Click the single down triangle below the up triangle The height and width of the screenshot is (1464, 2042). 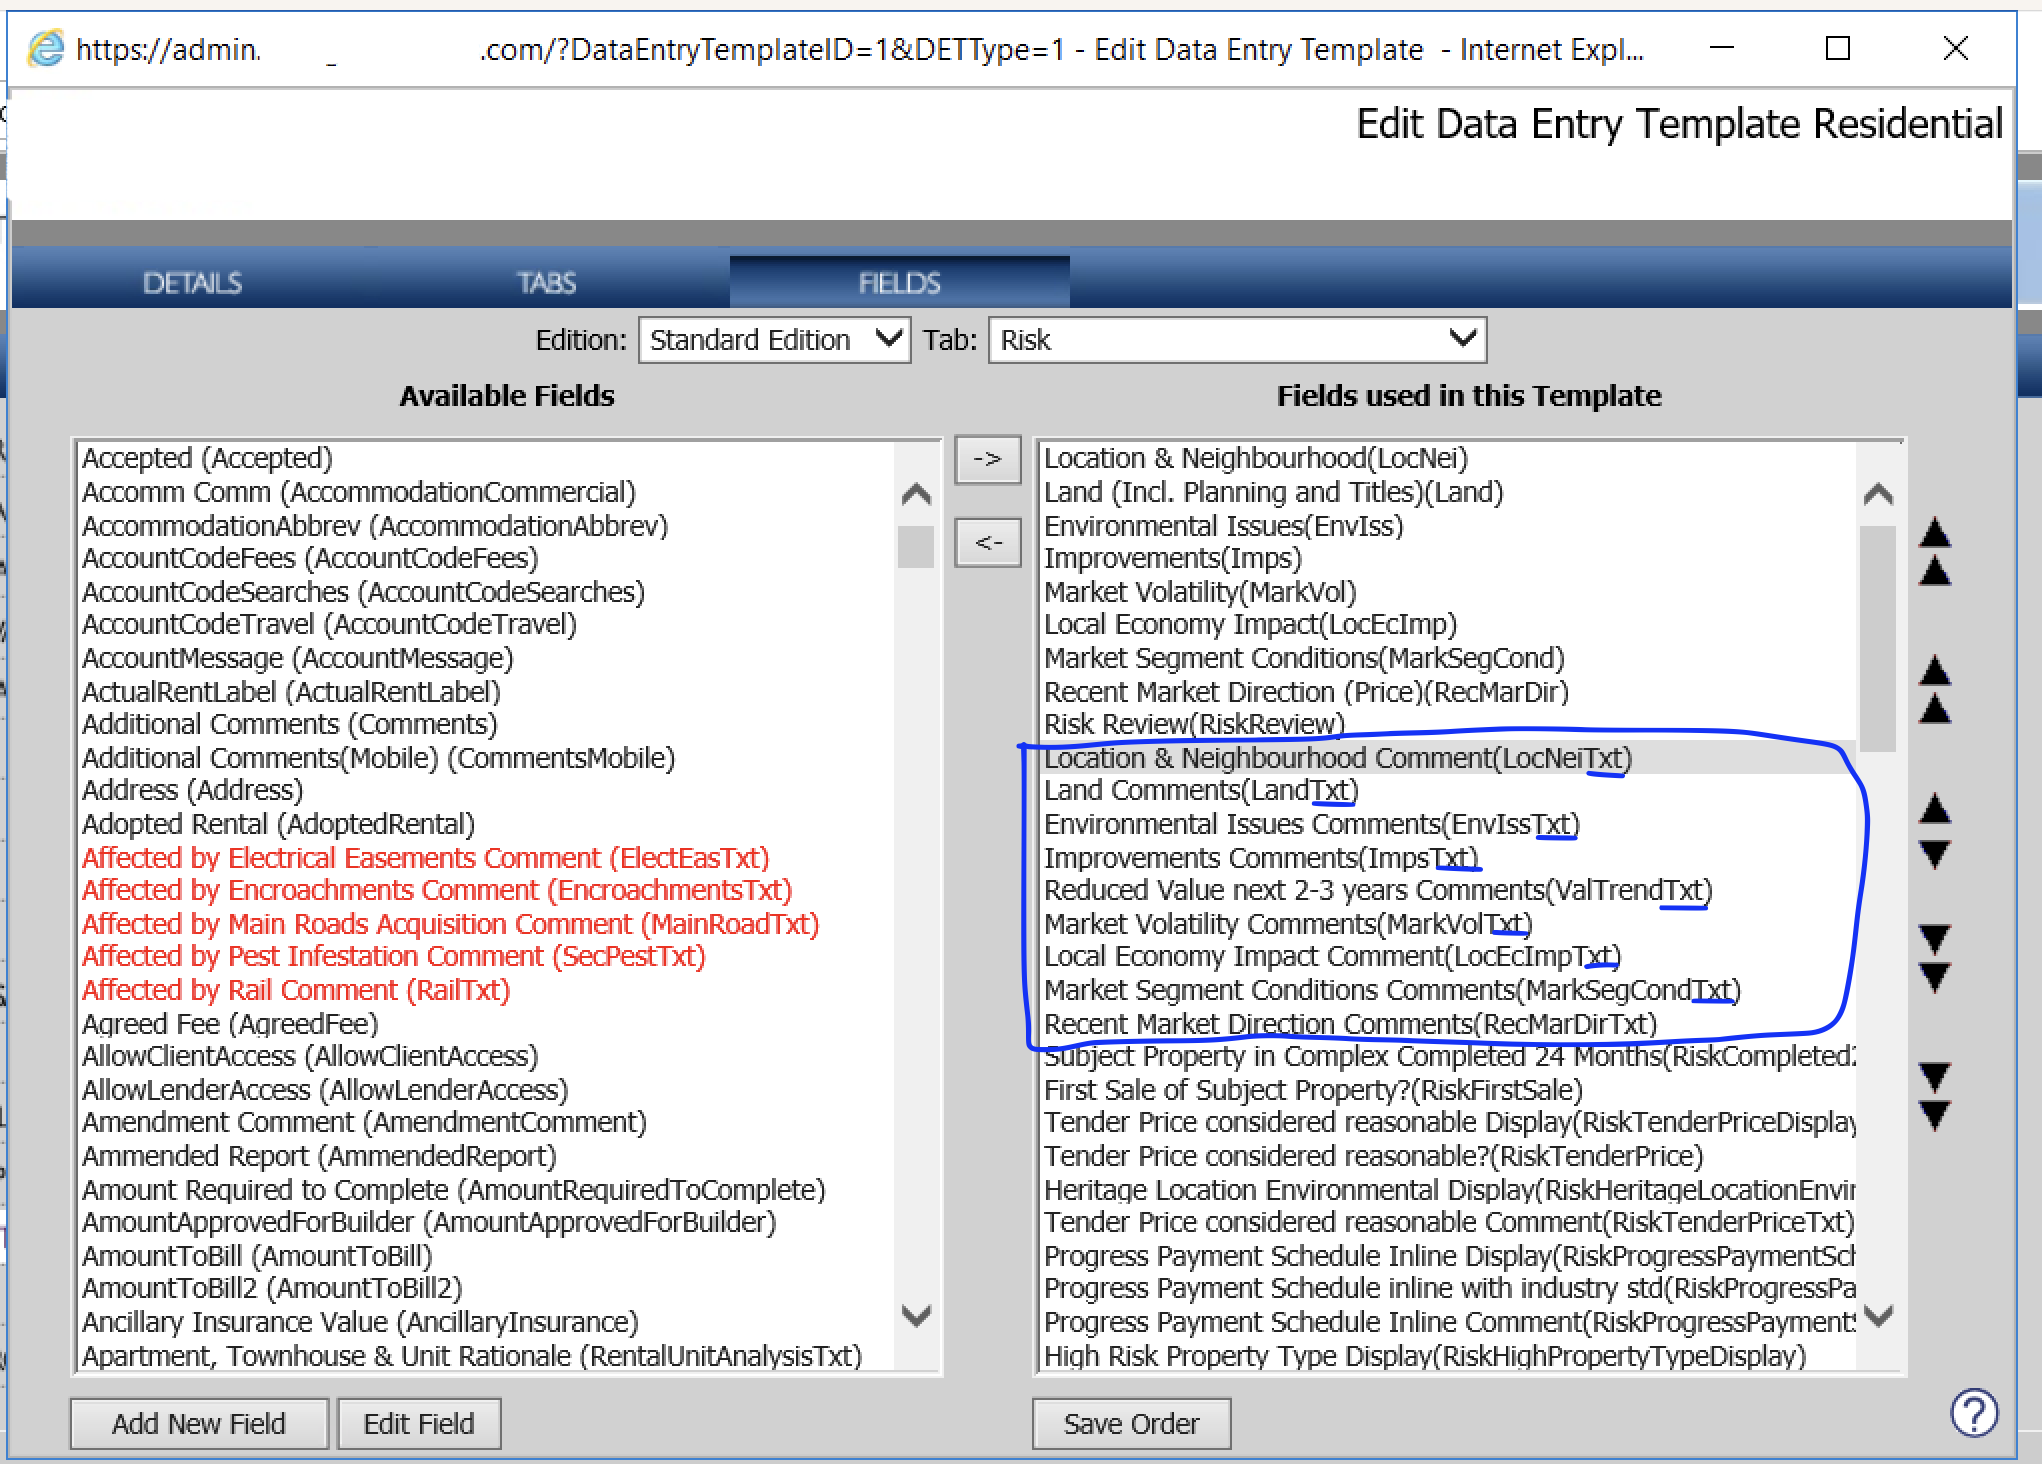click(x=1935, y=855)
